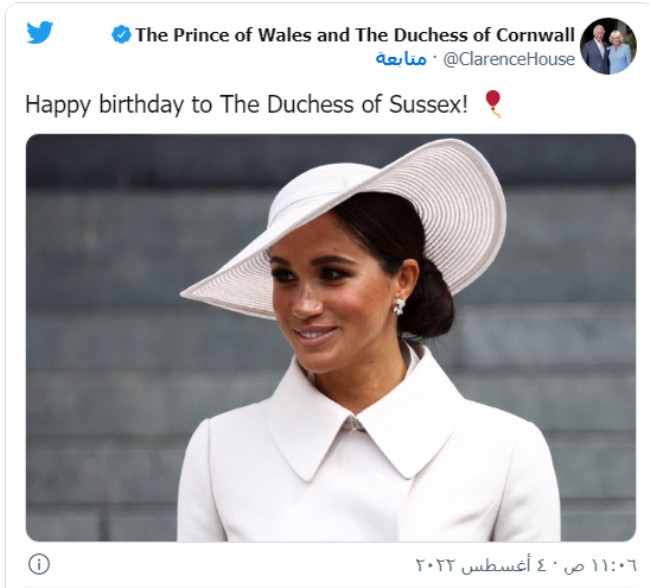Click the blue verified checkmark badge
Viewport: 650px width, 588px height.
[121, 34]
